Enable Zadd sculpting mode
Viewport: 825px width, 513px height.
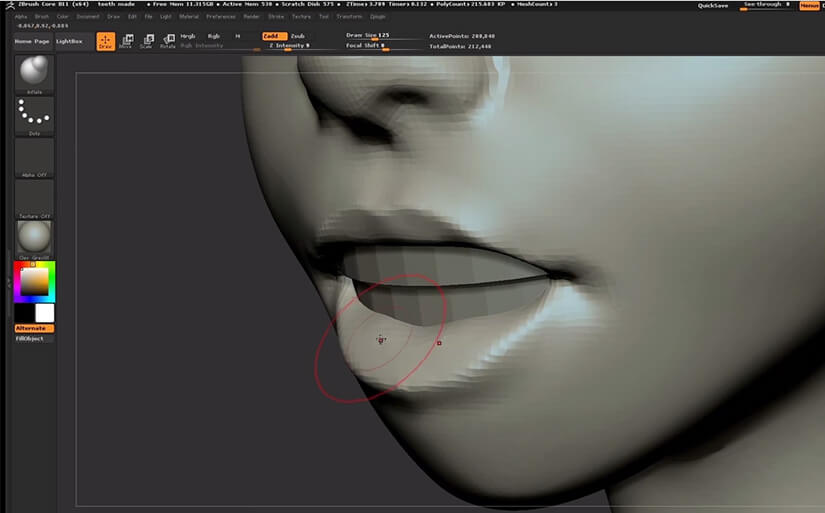(x=275, y=36)
